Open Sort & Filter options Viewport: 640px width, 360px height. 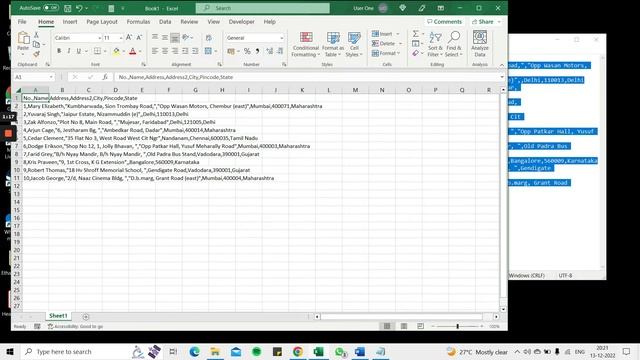tap(435, 44)
